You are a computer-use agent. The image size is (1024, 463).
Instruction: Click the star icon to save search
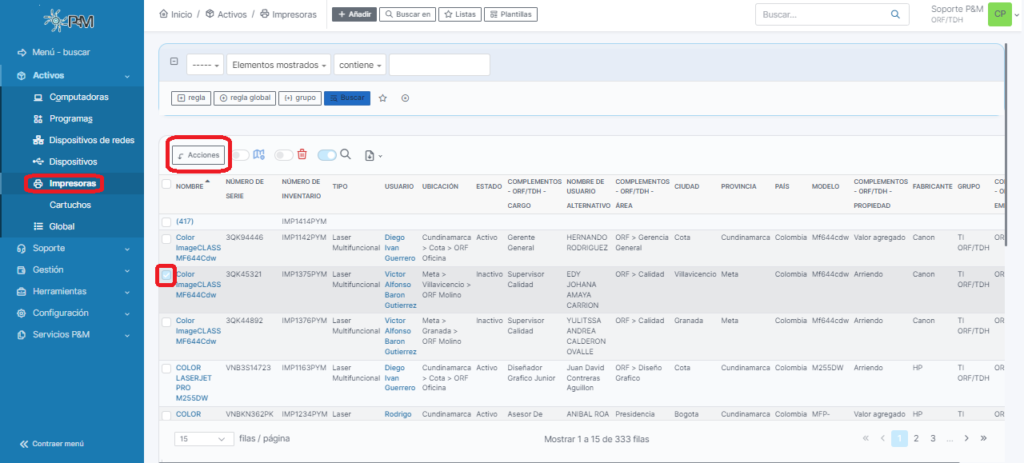tap(383, 98)
